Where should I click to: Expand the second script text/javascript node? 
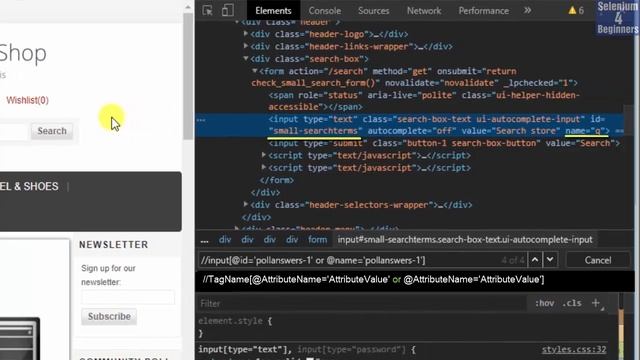click(x=264, y=167)
